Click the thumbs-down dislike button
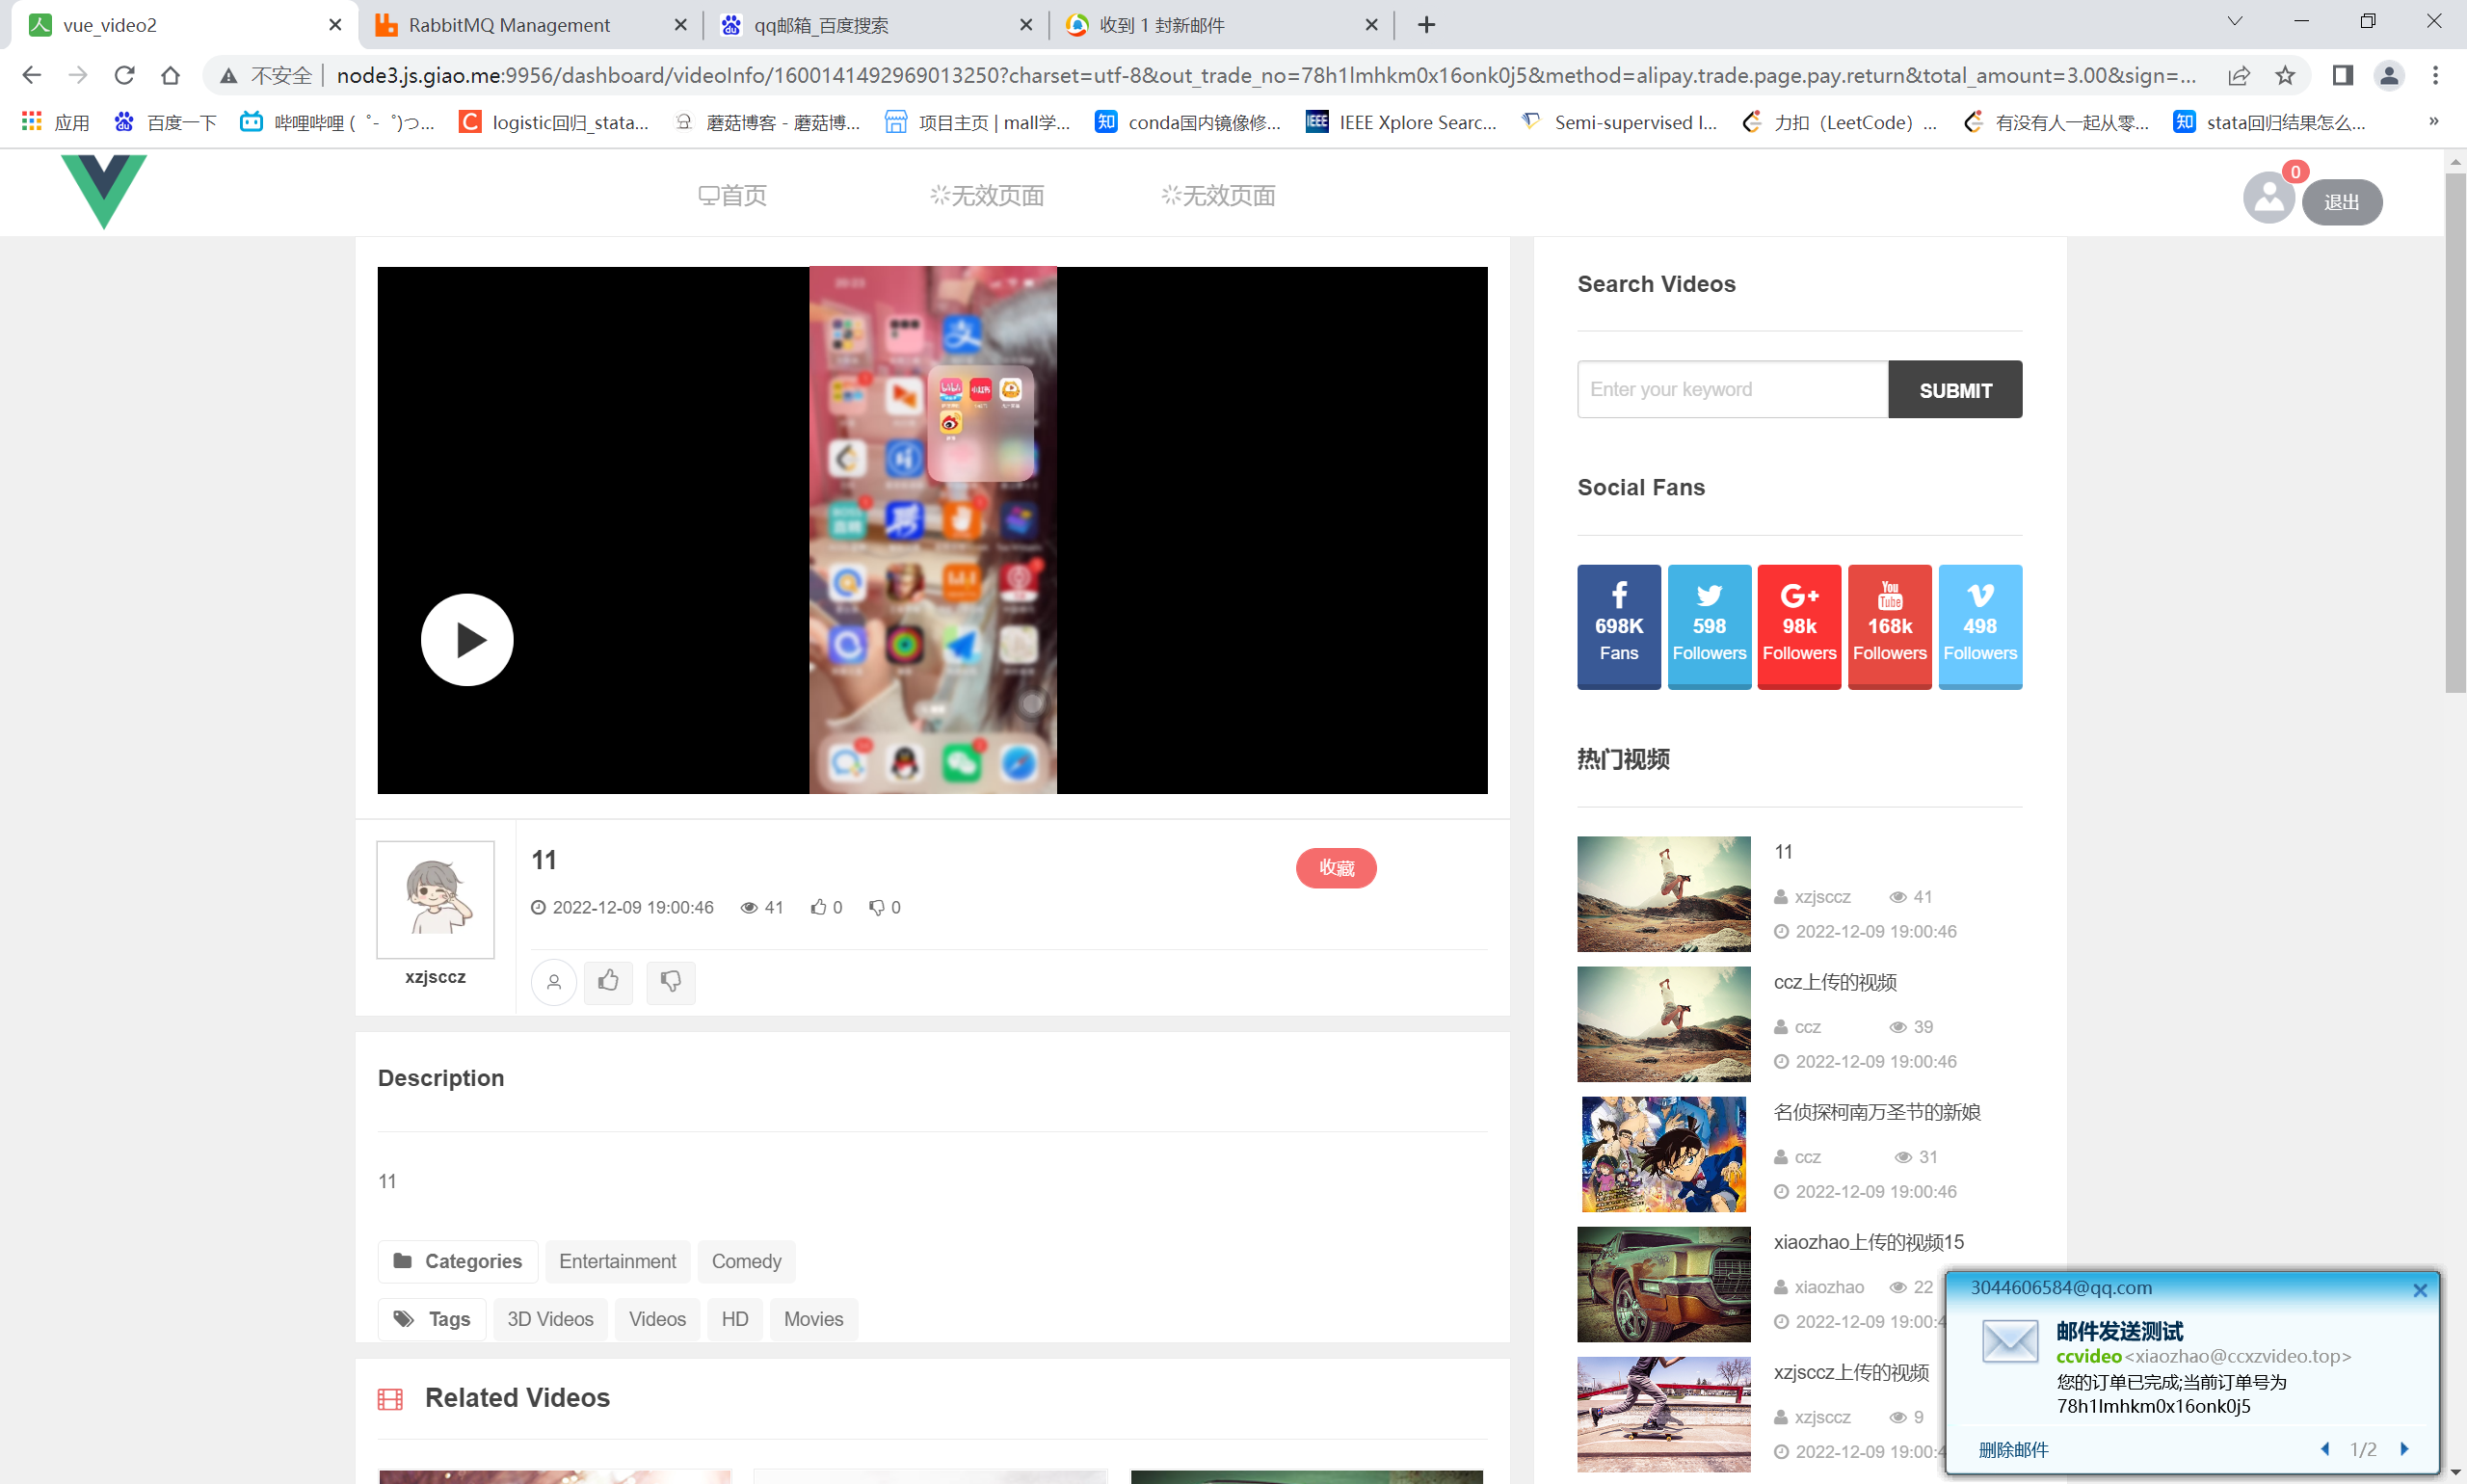 pyautogui.click(x=670, y=982)
